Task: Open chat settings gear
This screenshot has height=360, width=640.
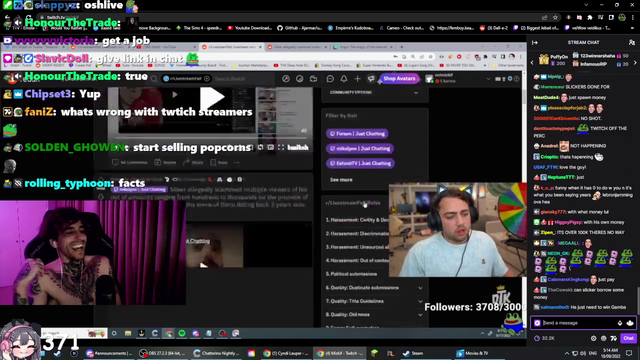Action: pos(593,338)
